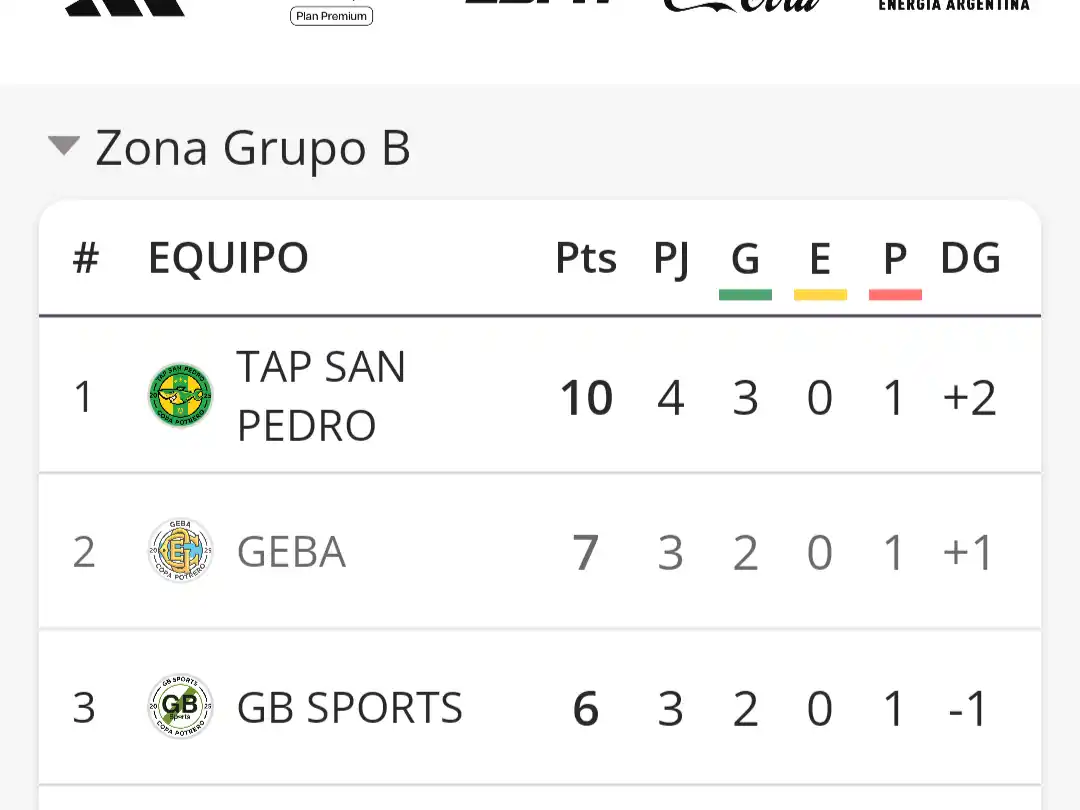Click the GEBA club badge

[x=180, y=550]
